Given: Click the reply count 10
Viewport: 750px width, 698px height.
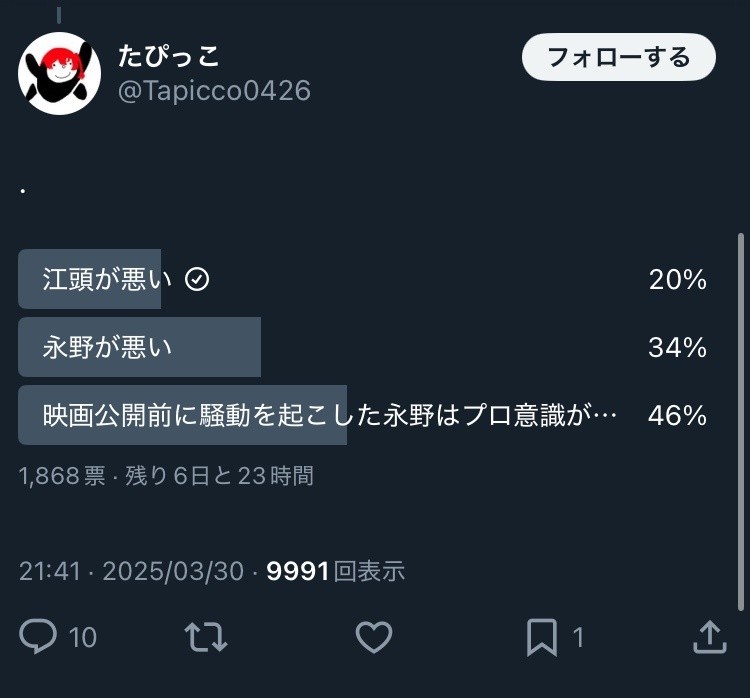Looking at the screenshot, I should [x=83, y=637].
